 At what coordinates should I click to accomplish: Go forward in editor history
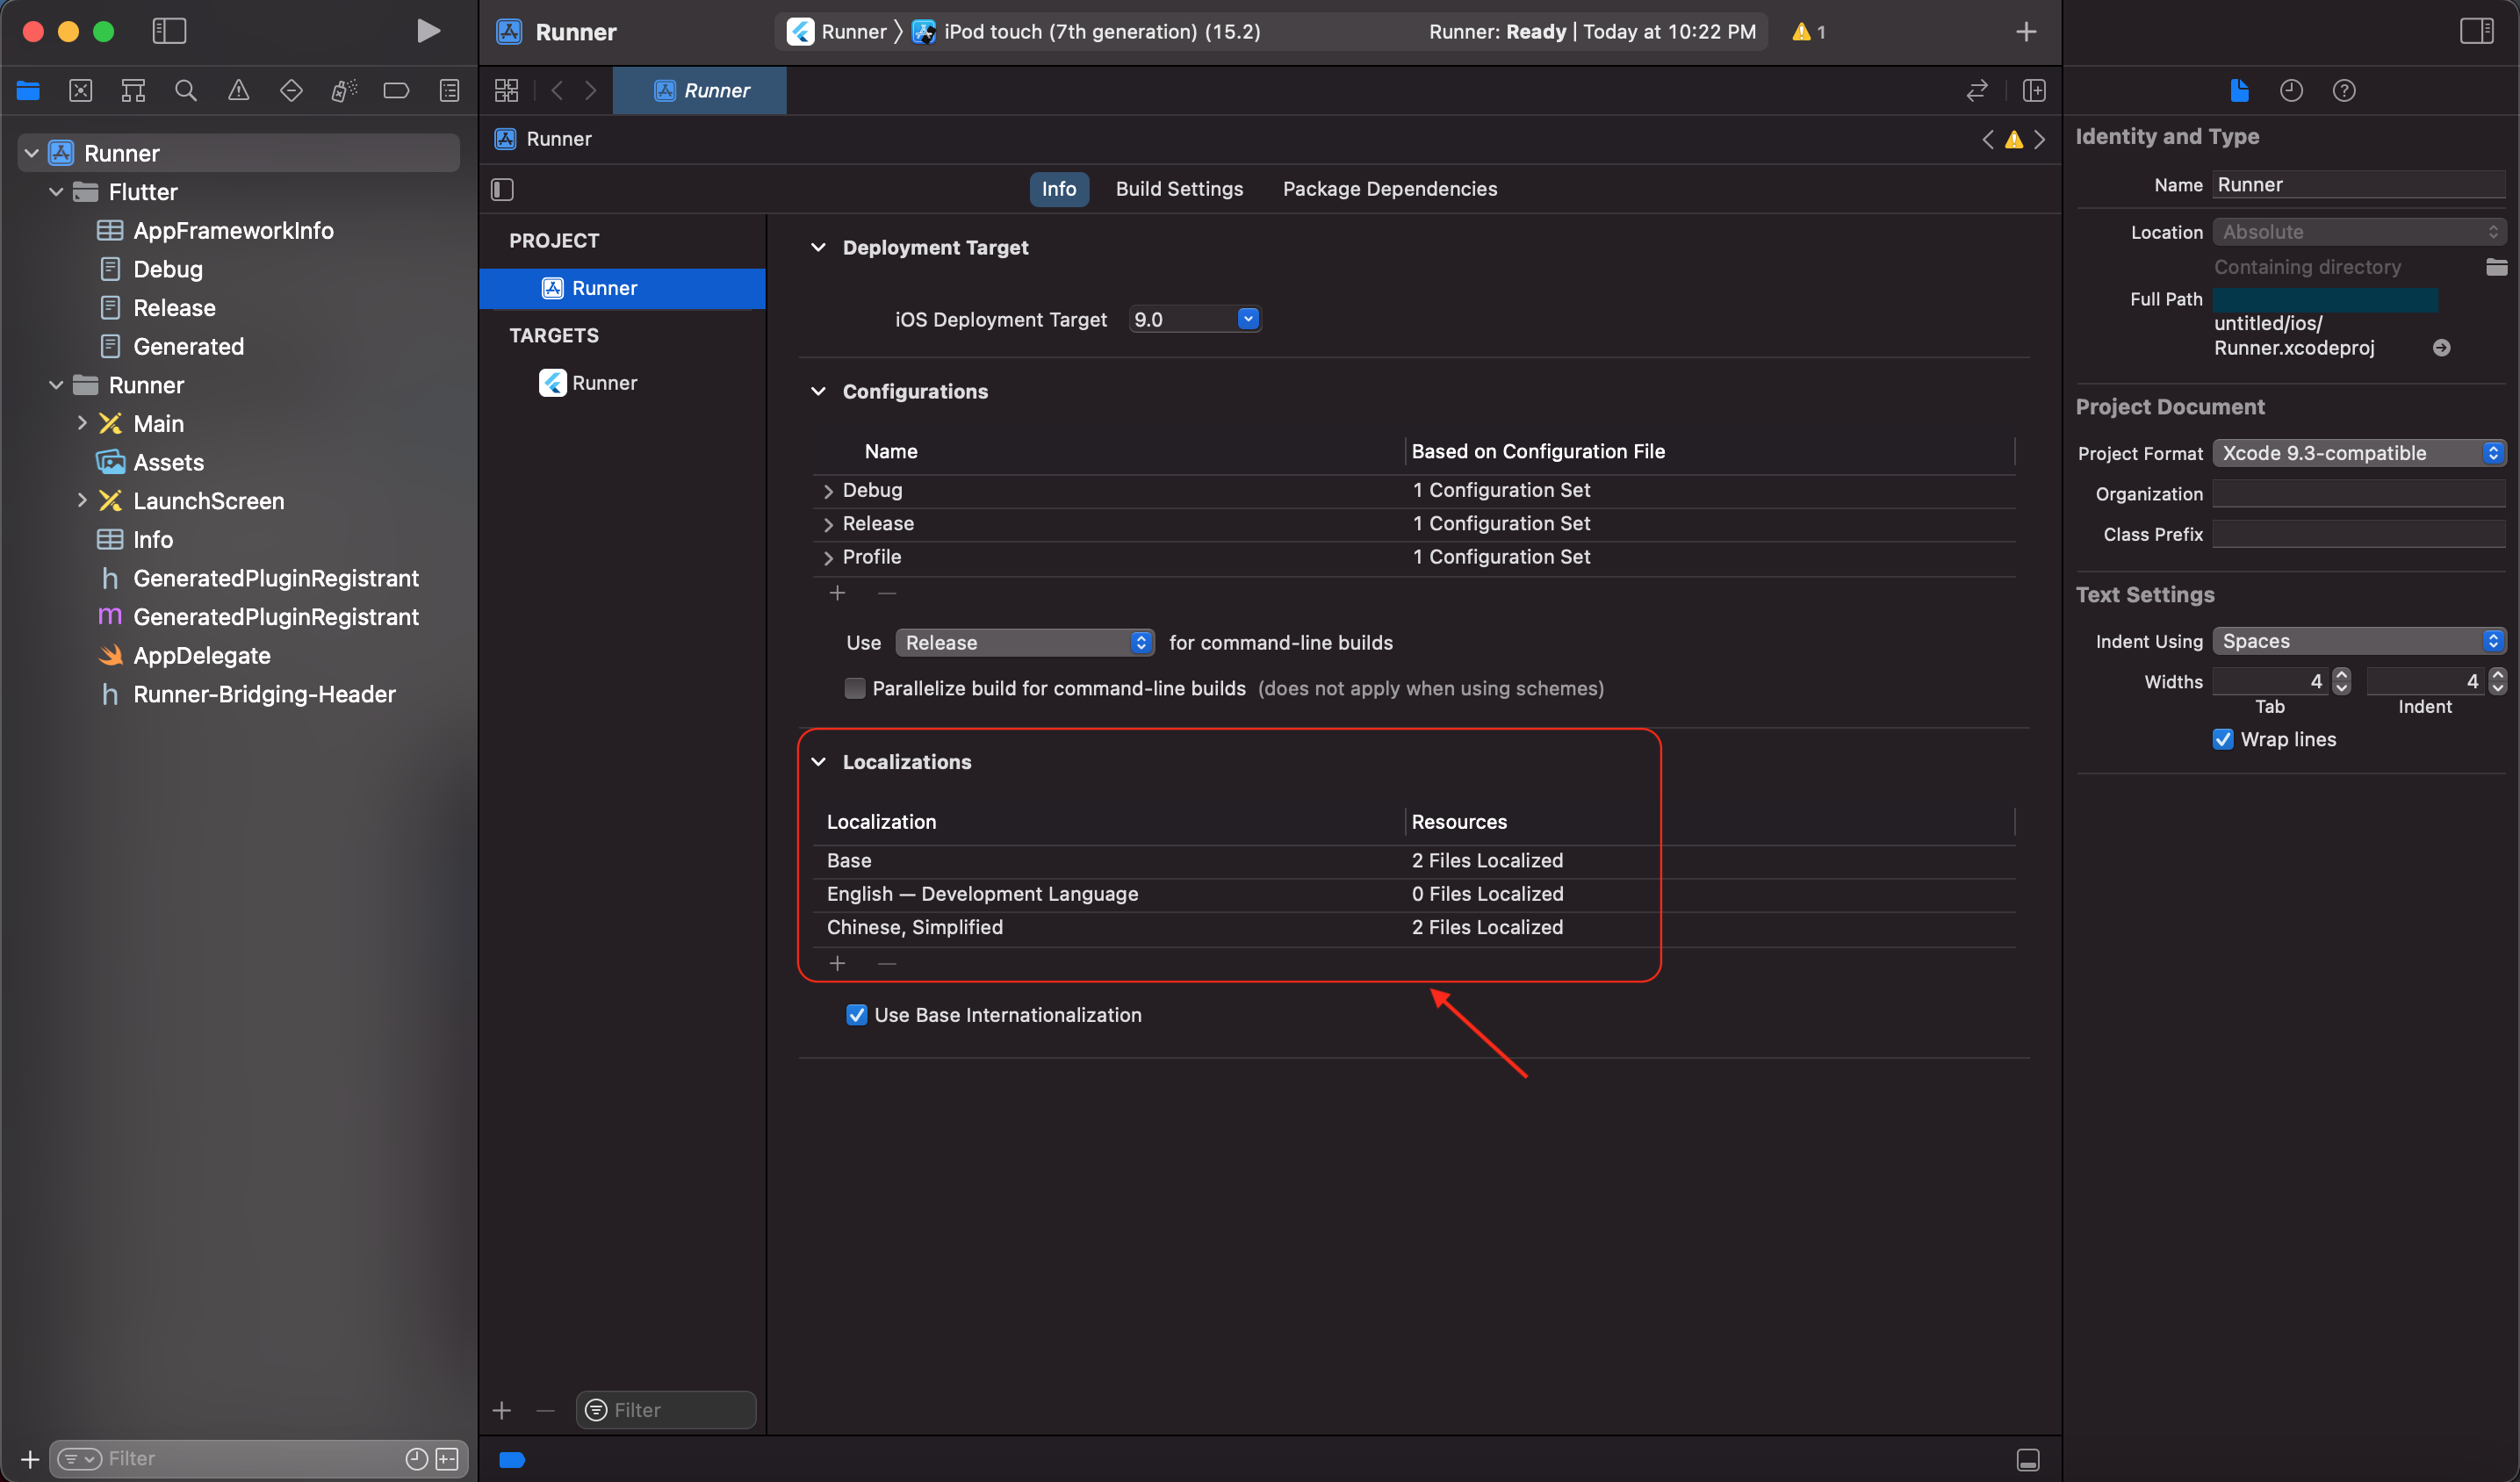[x=591, y=91]
